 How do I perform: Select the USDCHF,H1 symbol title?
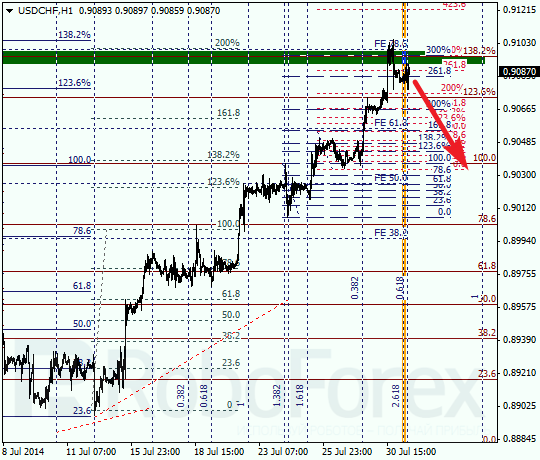45,11
